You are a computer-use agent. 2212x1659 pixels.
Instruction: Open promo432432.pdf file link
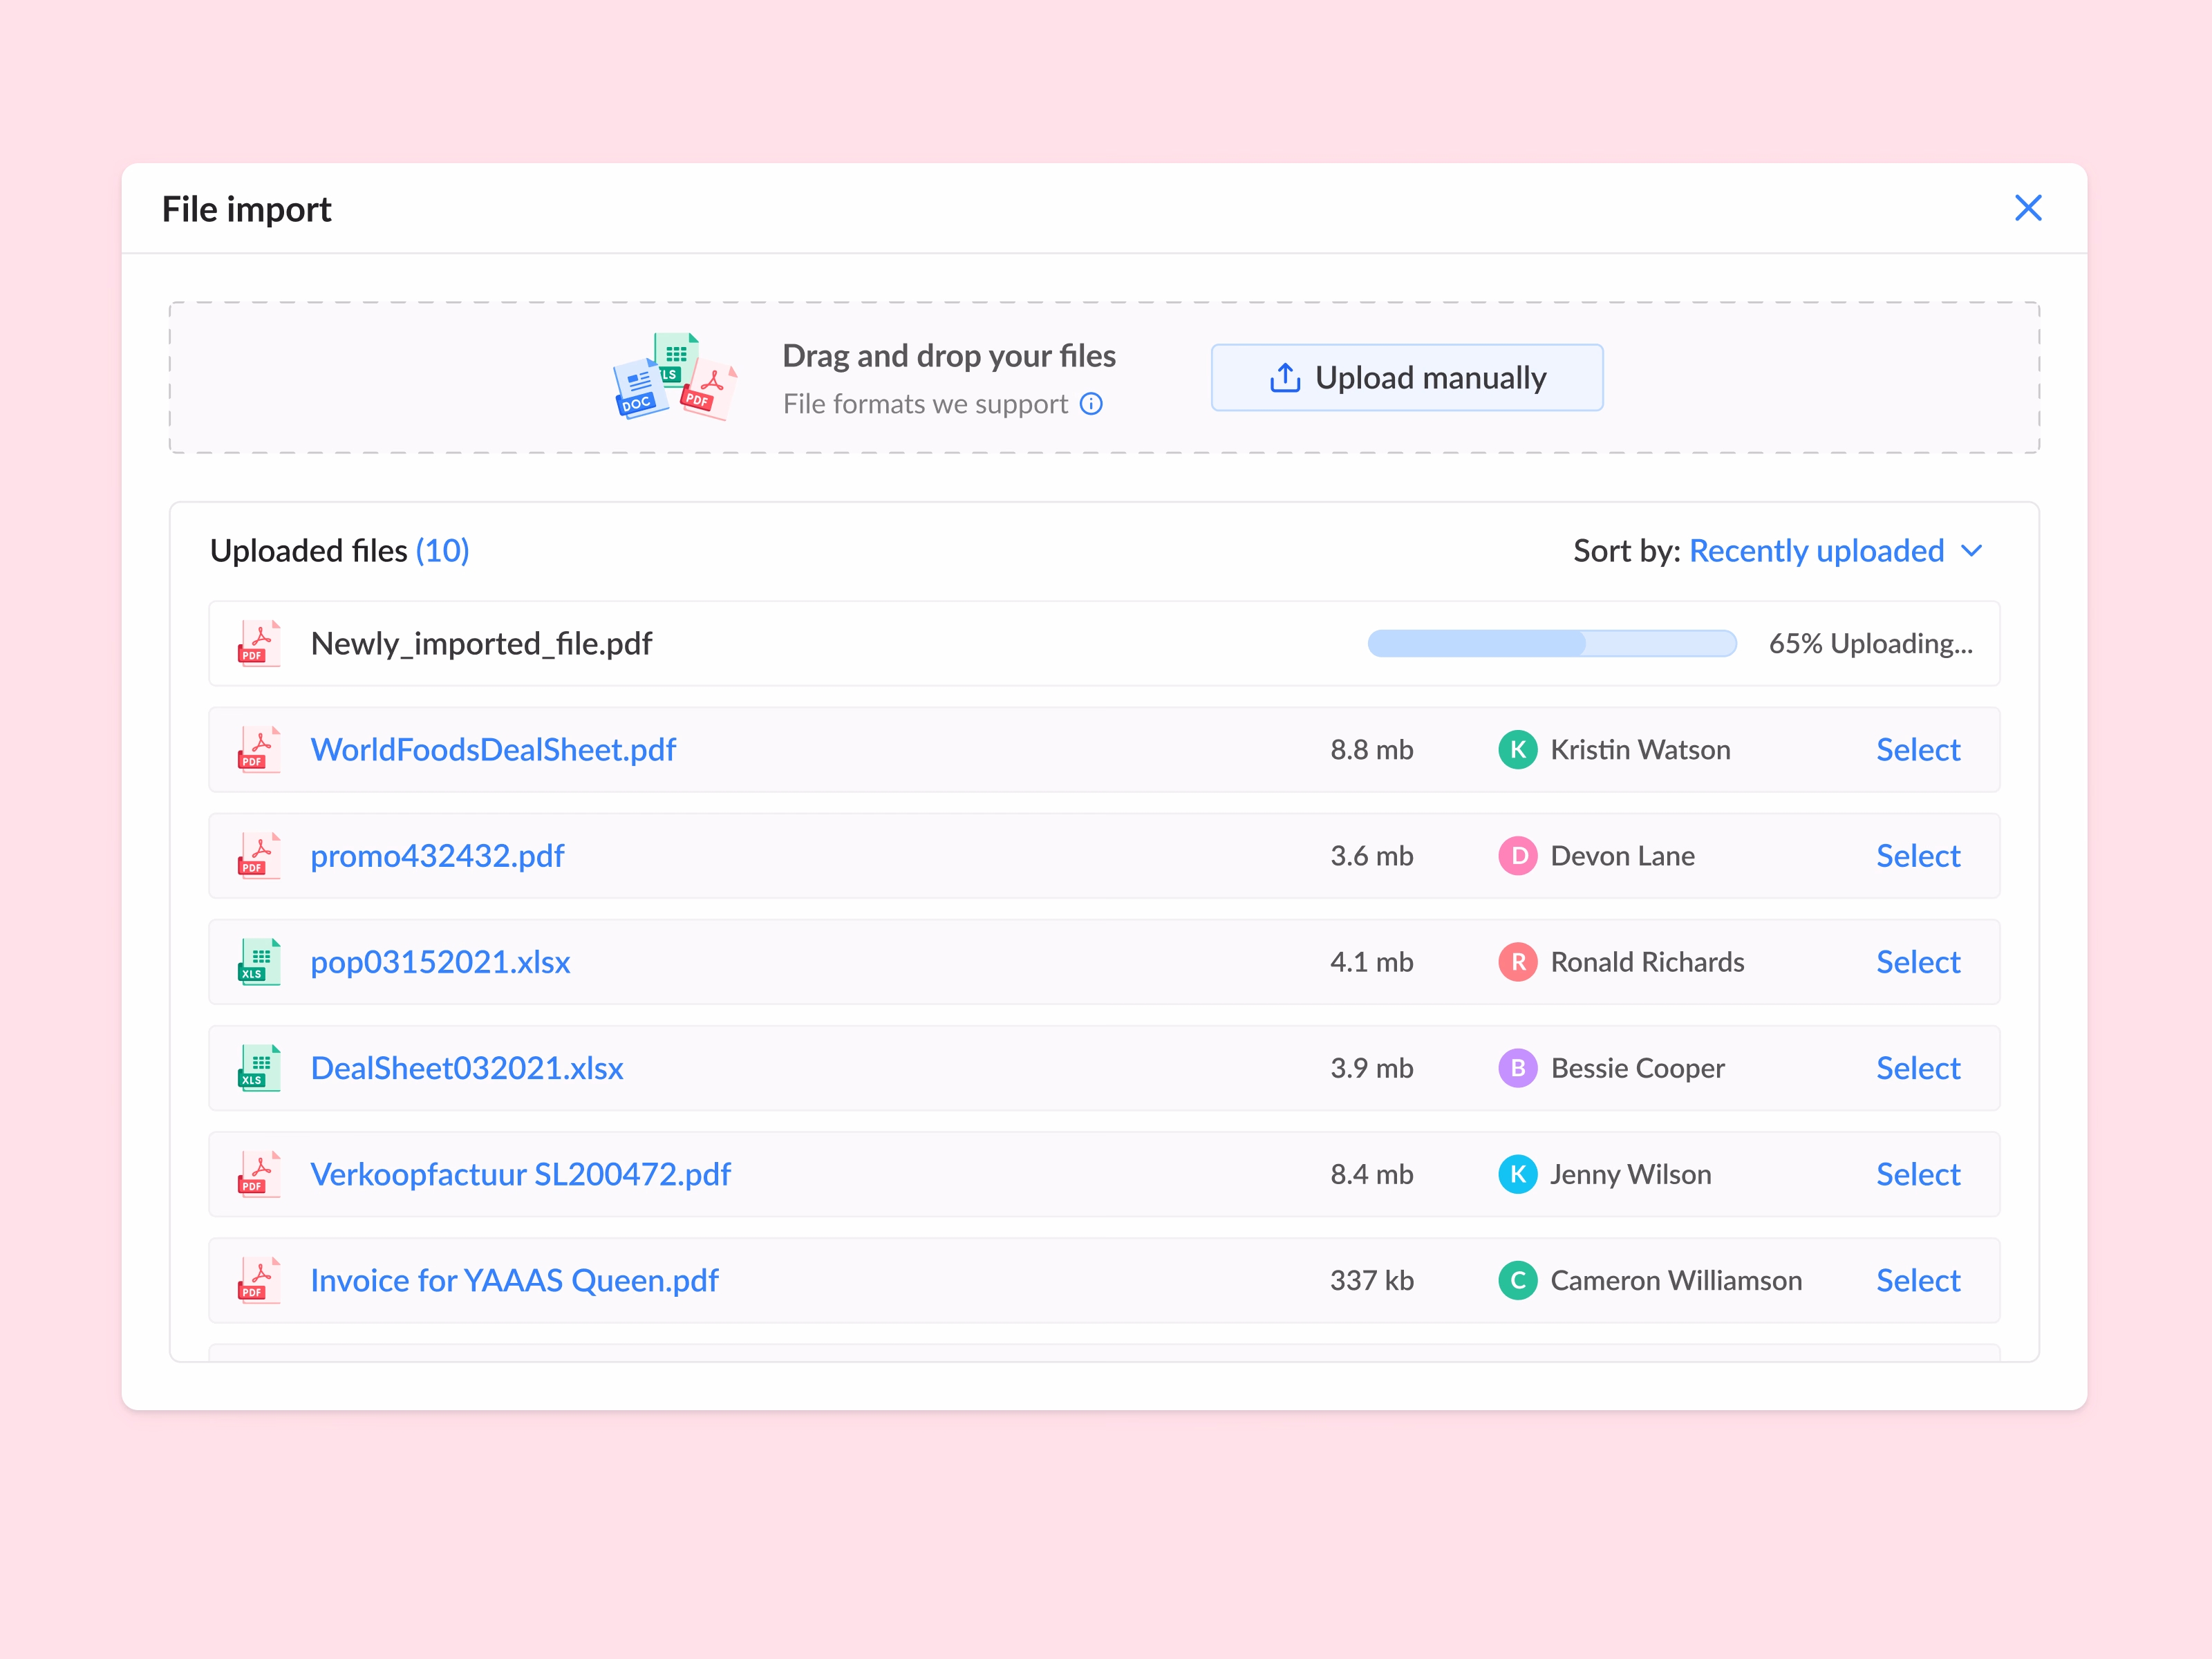pyautogui.click(x=437, y=855)
